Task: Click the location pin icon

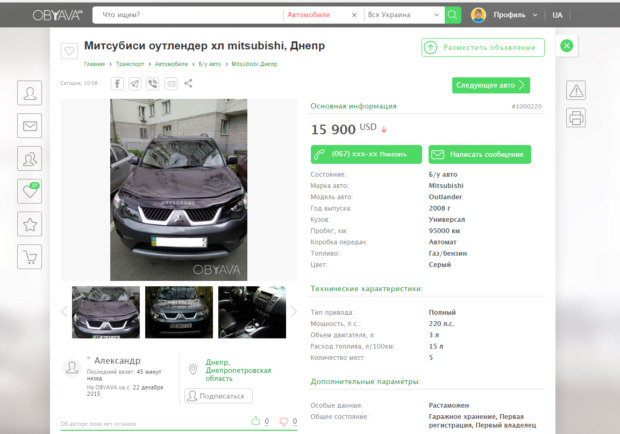Action: pyautogui.click(x=193, y=369)
